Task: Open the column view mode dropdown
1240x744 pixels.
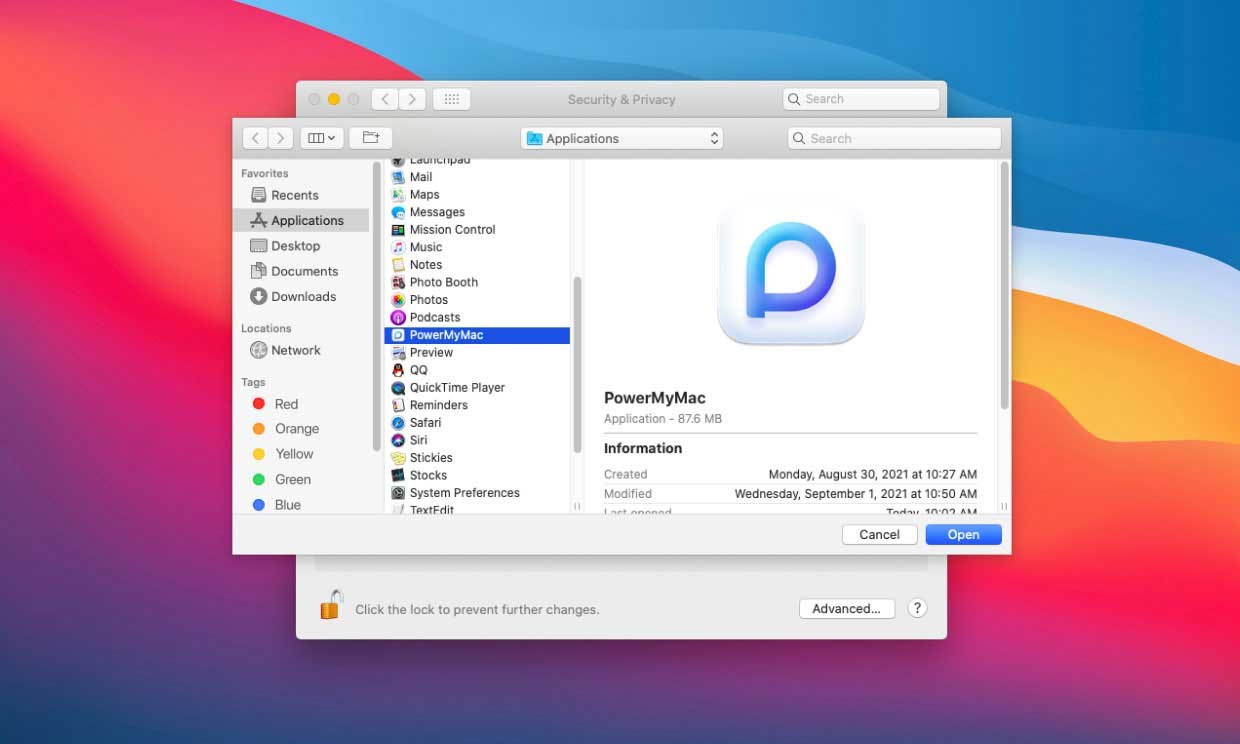Action: [x=322, y=138]
